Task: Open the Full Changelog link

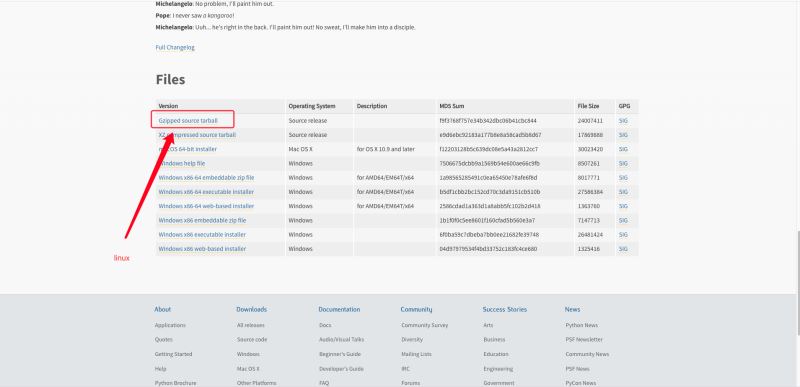Action: [x=175, y=47]
